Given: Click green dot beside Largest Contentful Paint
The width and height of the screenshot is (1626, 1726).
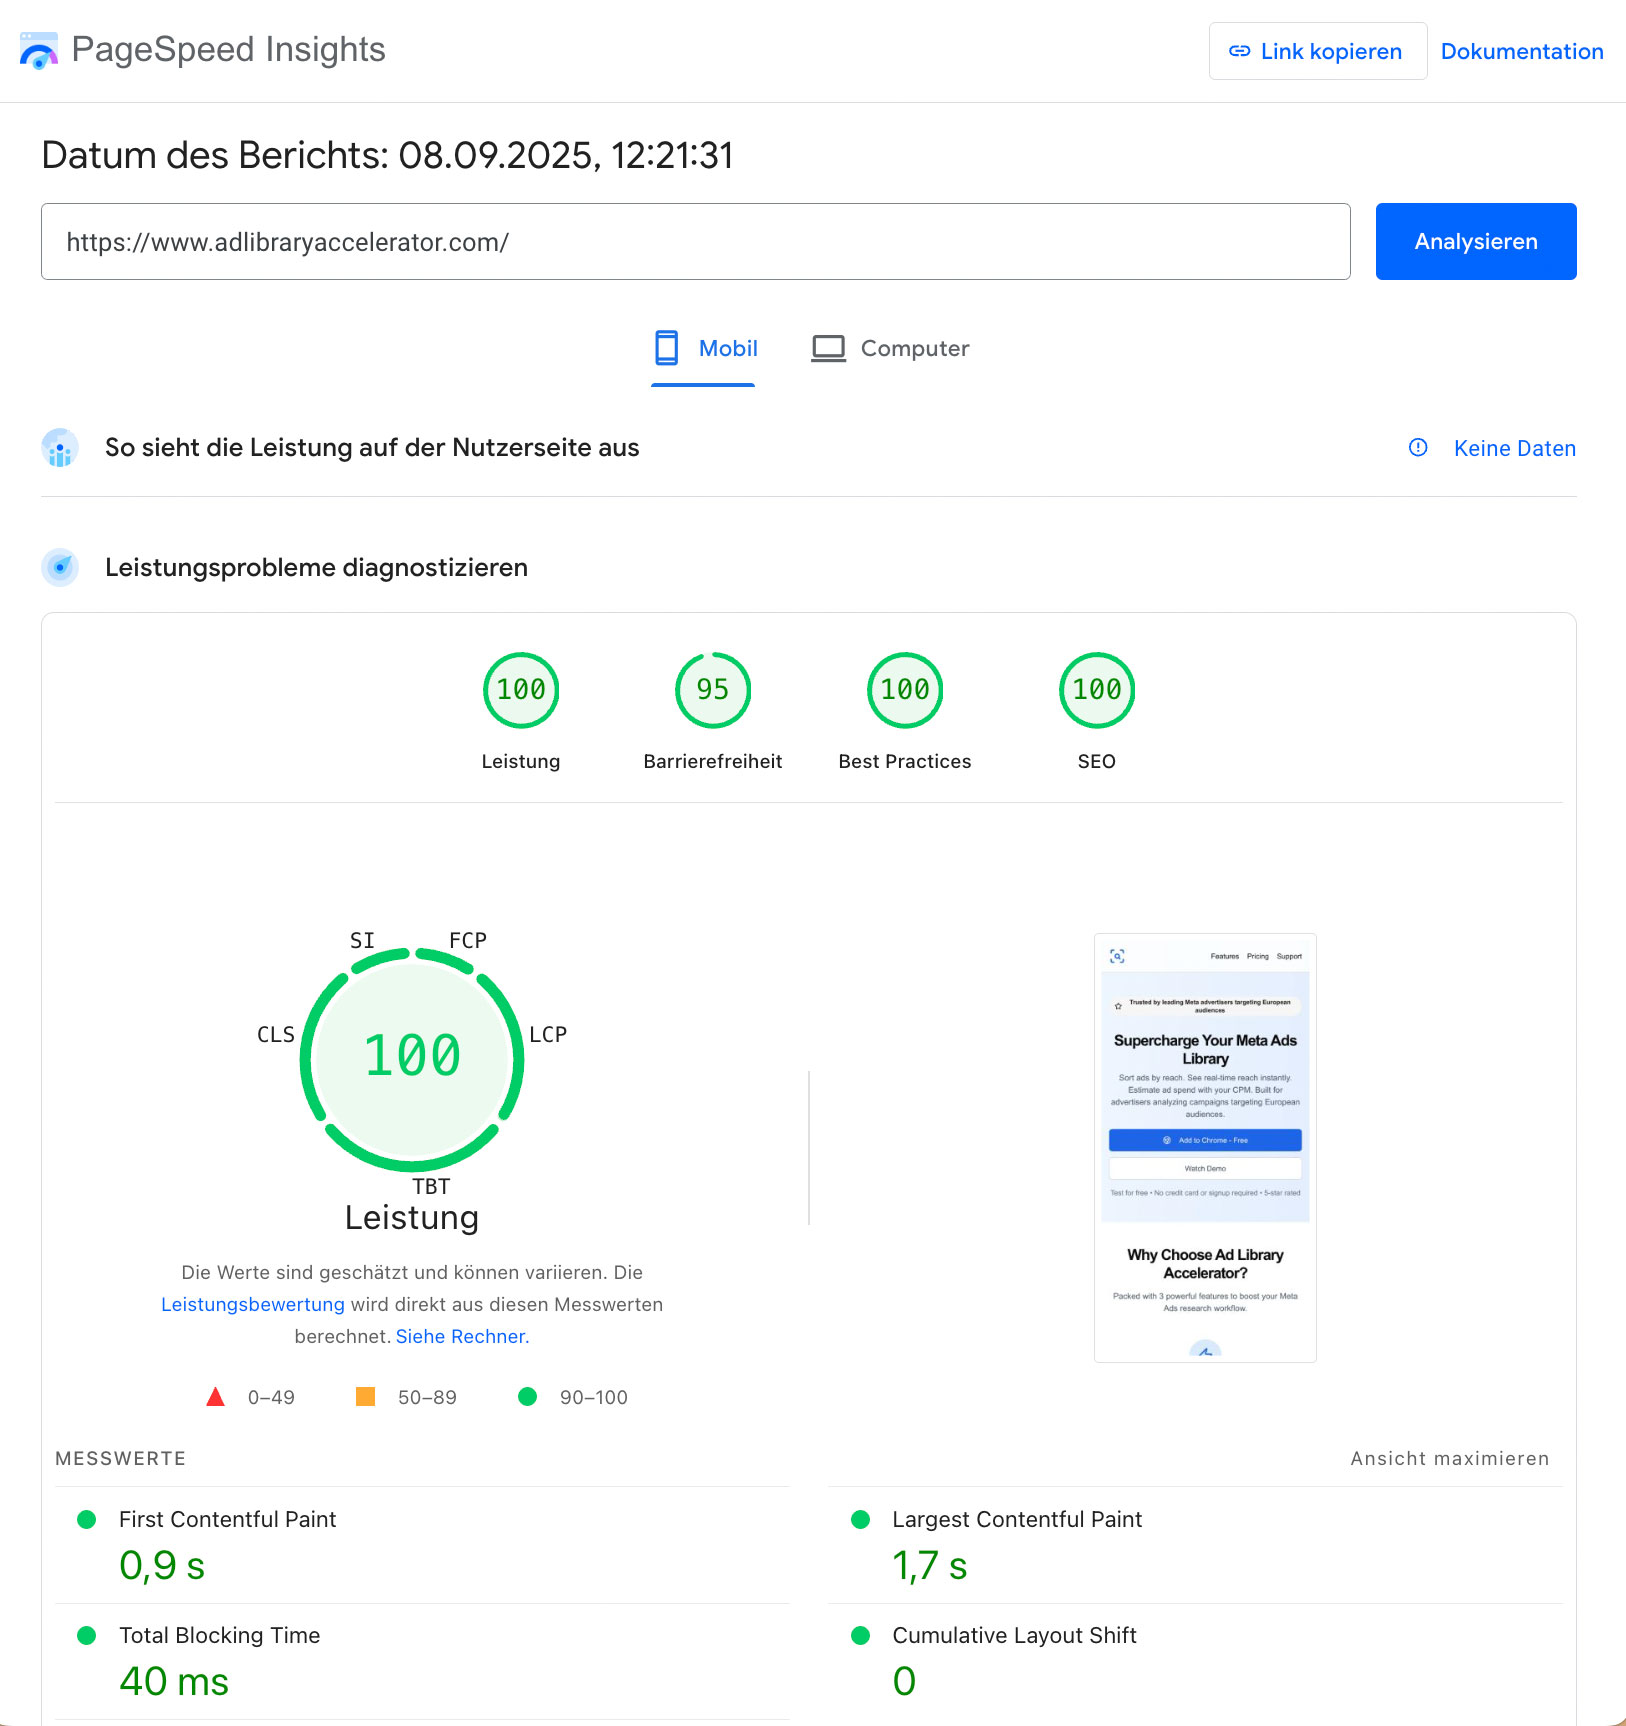Looking at the screenshot, I should tap(860, 1519).
